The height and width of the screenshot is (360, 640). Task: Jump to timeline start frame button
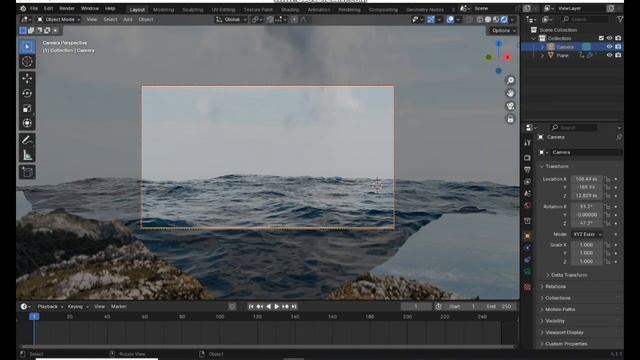tap(251, 306)
